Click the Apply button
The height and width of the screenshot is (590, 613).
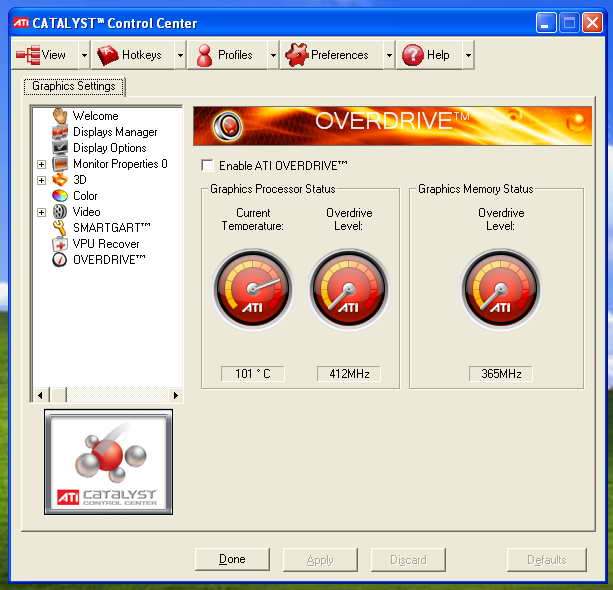320,560
